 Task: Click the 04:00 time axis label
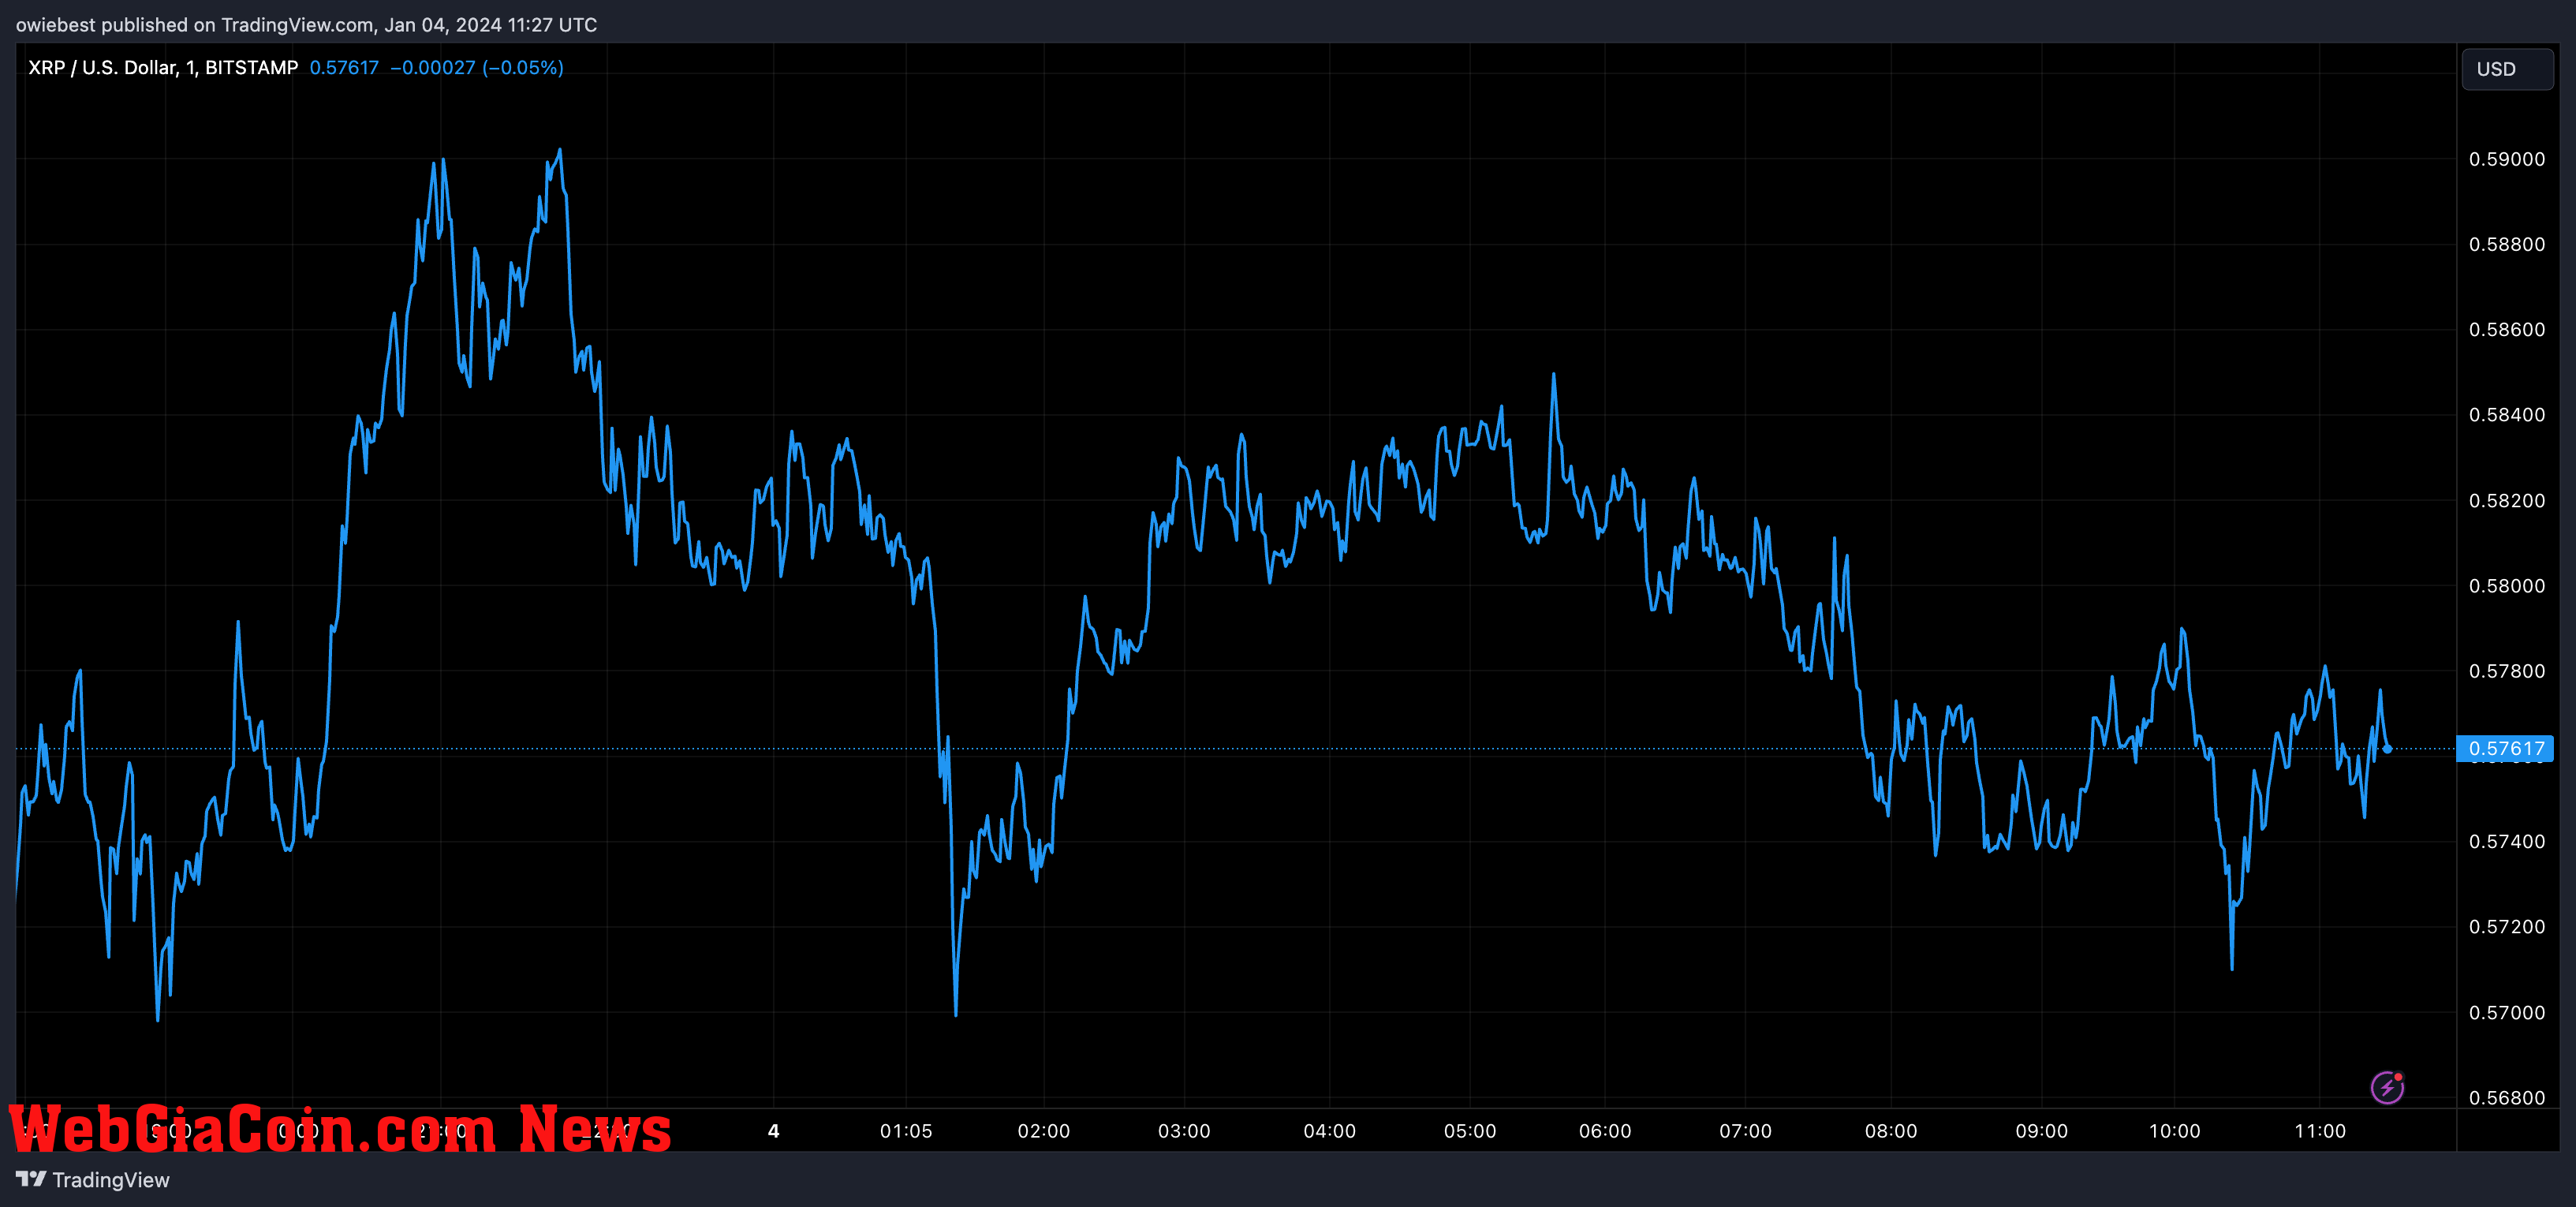[1330, 1131]
